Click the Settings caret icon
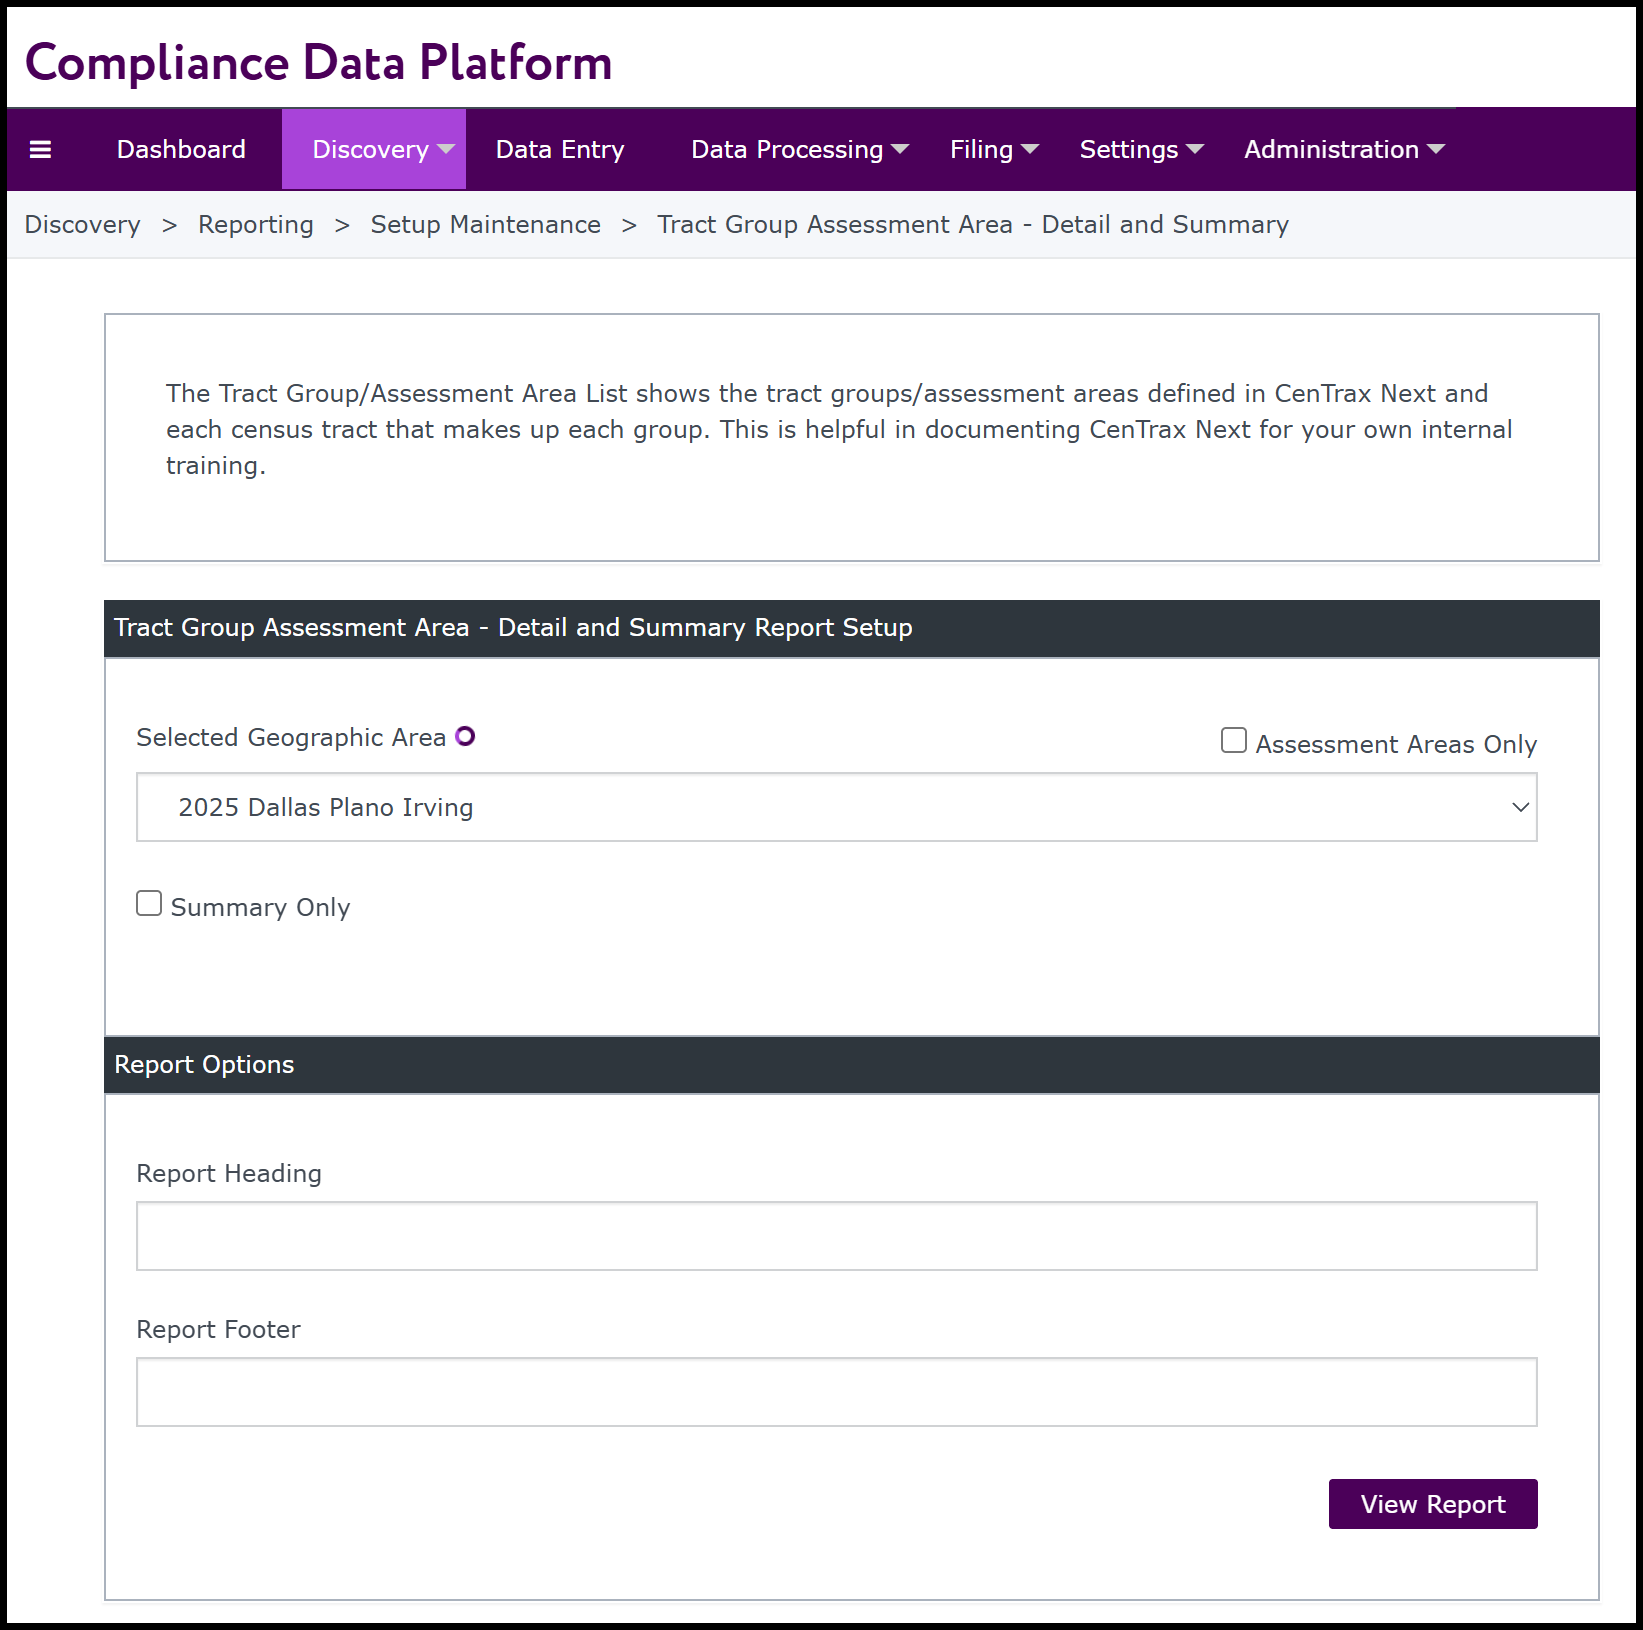Image resolution: width=1643 pixels, height=1630 pixels. coord(1195,149)
